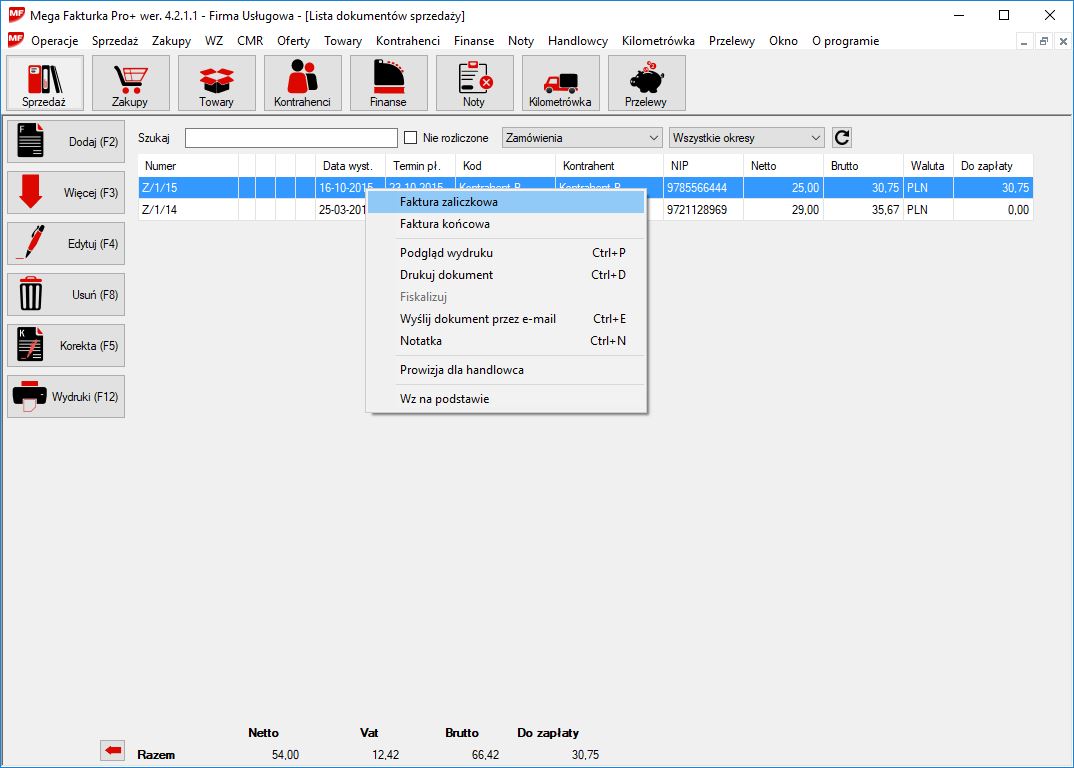This screenshot has height=768, width=1074.
Task: Open Przelewy piggy bank icon
Action: 646,83
